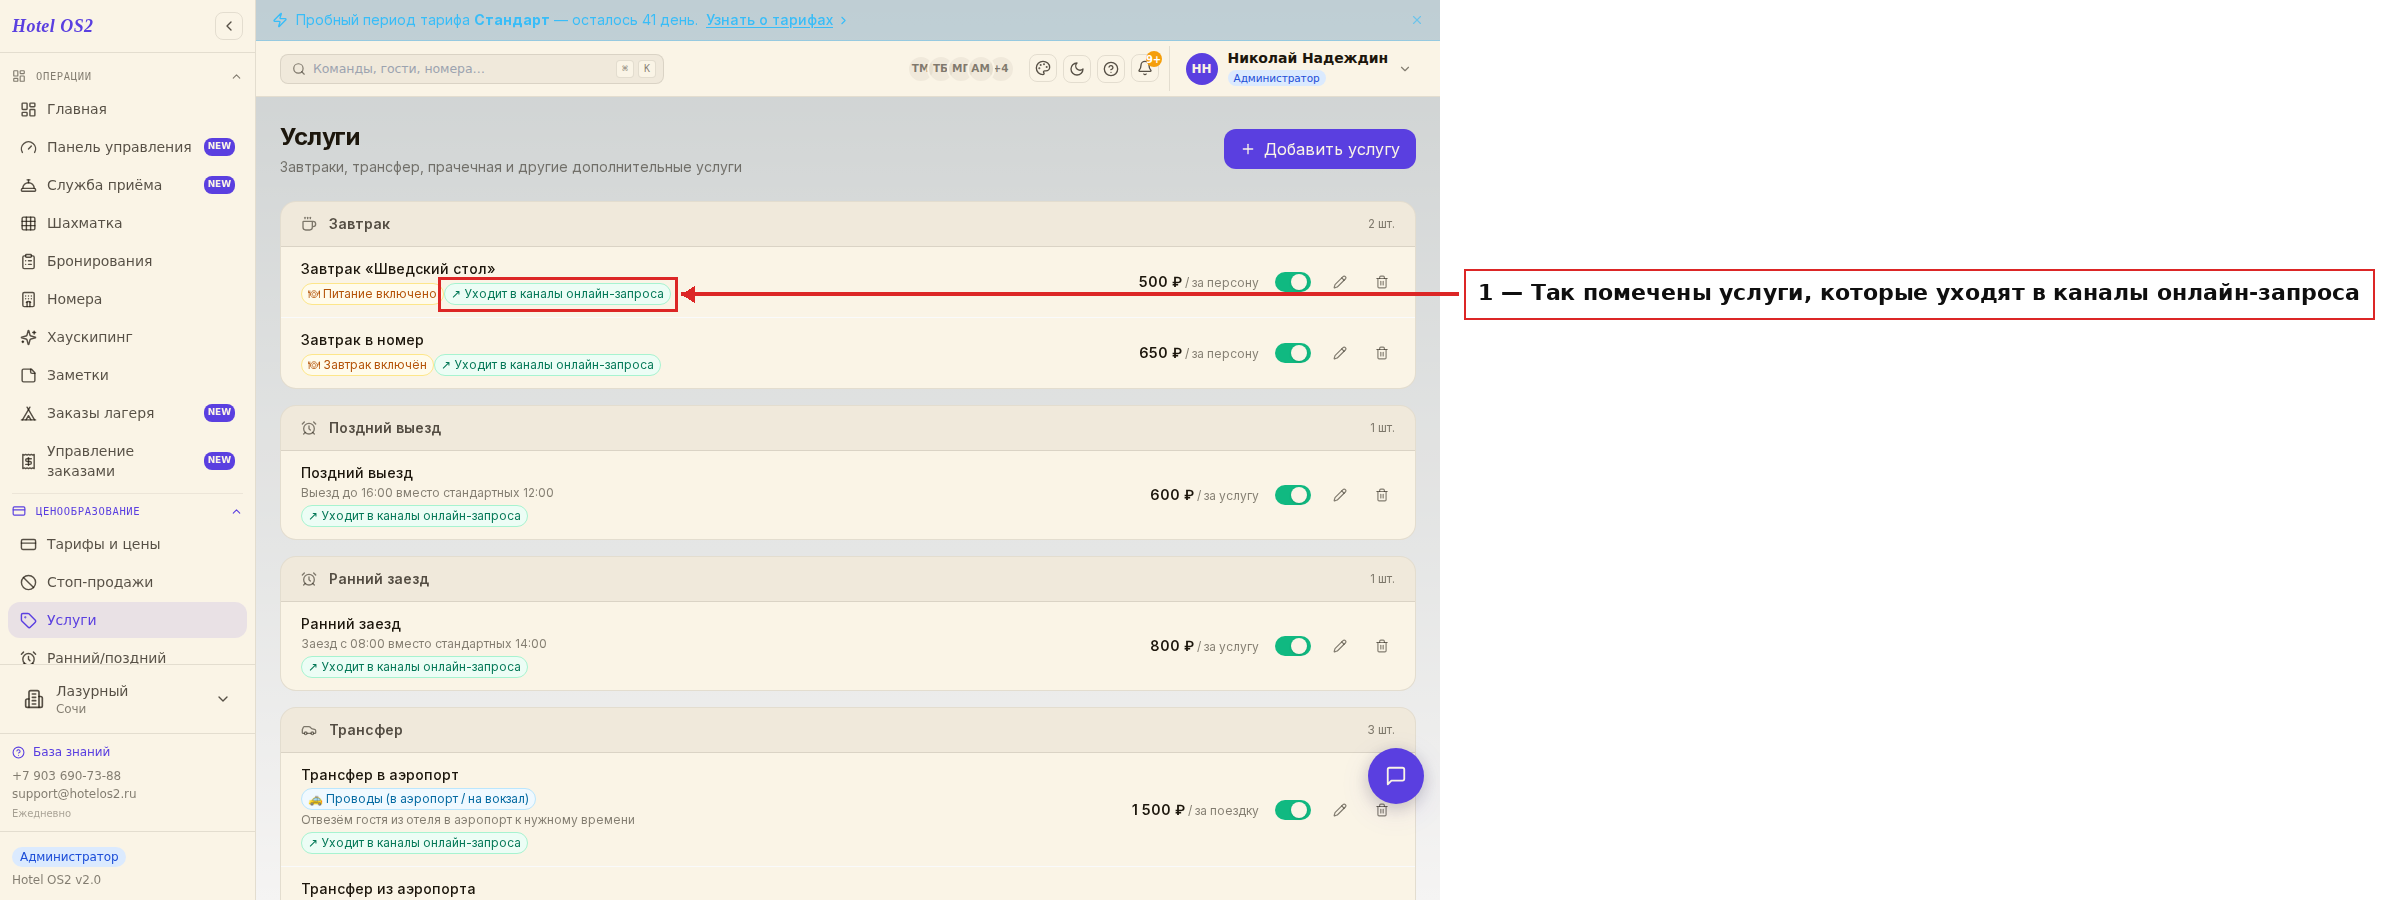Delete the Завтрак в номер service

click(x=1382, y=353)
